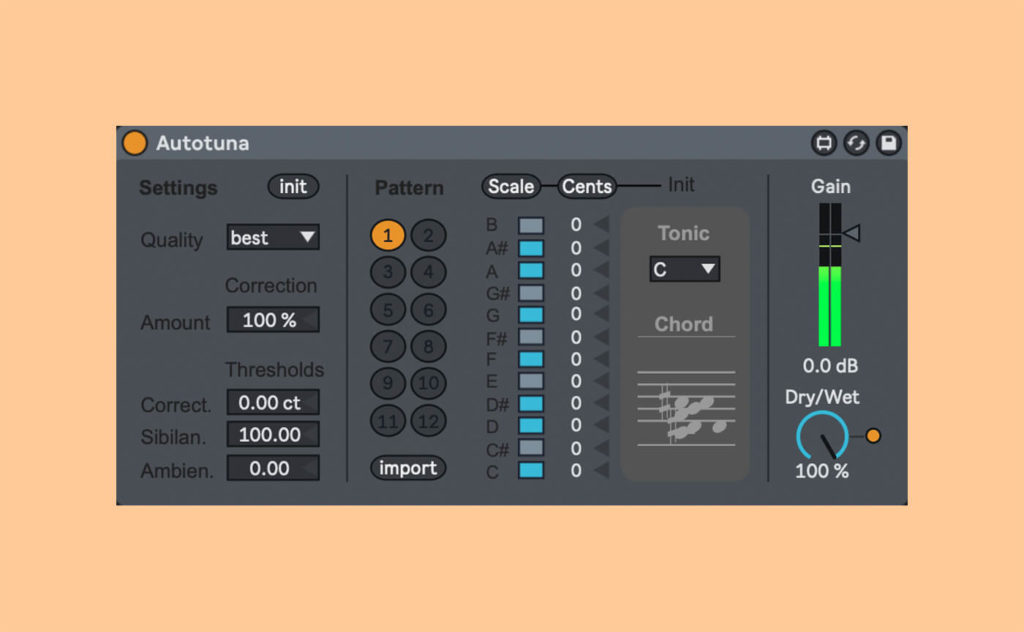1024x632 pixels.
Task: Open the Tonic dropdown set to C
Action: [684, 269]
